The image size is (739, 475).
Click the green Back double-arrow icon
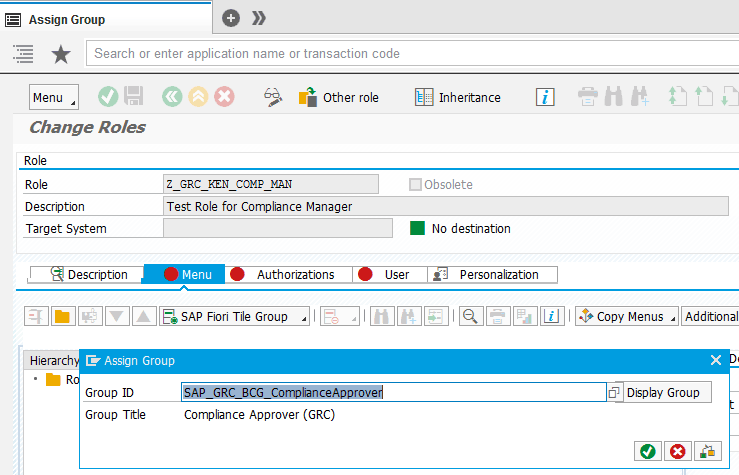click(x=172, y=97)
